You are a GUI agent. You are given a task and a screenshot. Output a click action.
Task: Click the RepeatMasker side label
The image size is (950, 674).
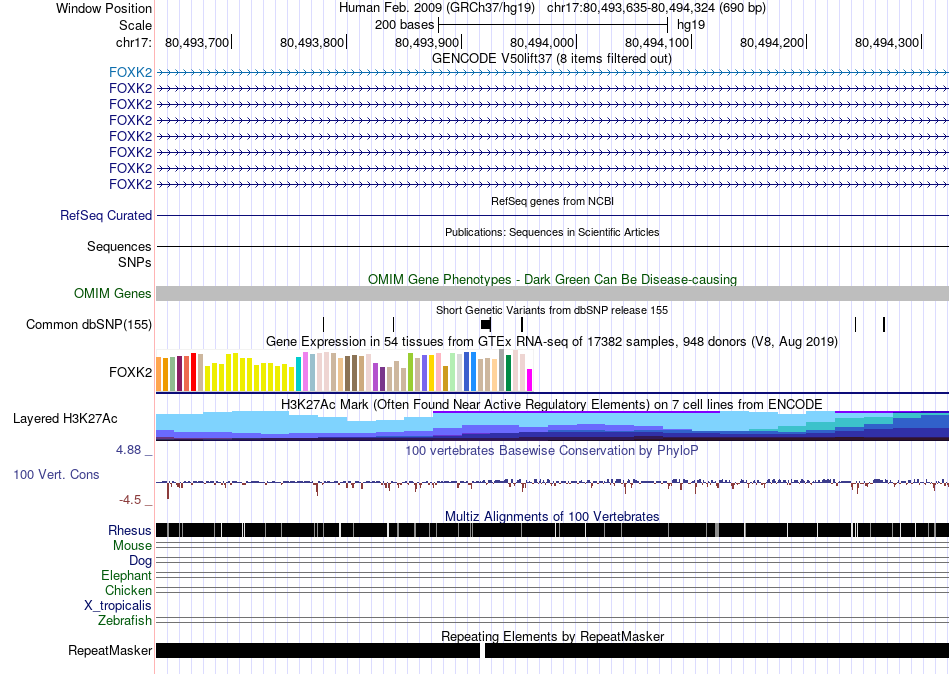pyautogui.click(x=110, y=651)
